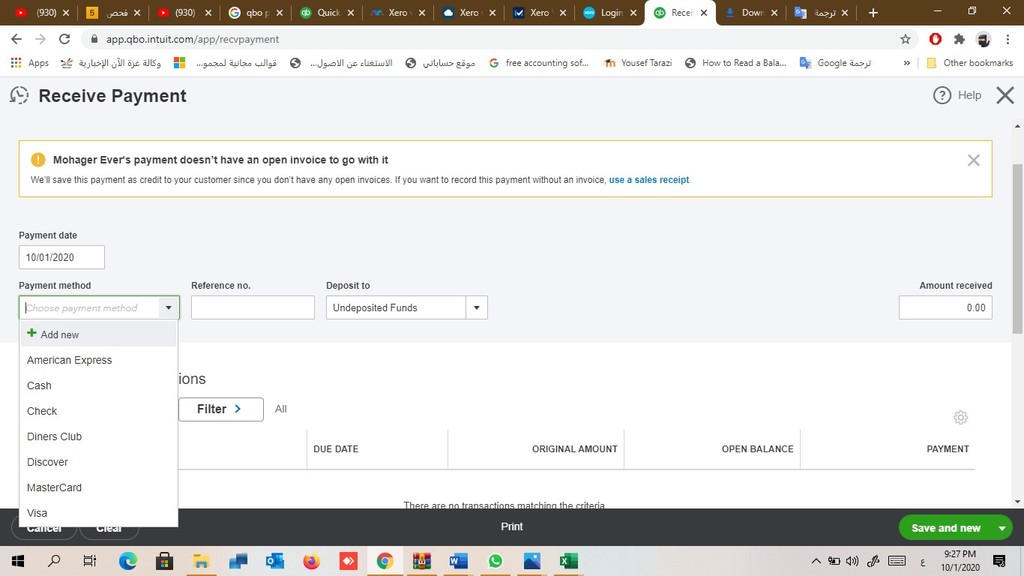Open Excel from the taskbar
The image size is (1024, 576).
pos(569,561)
